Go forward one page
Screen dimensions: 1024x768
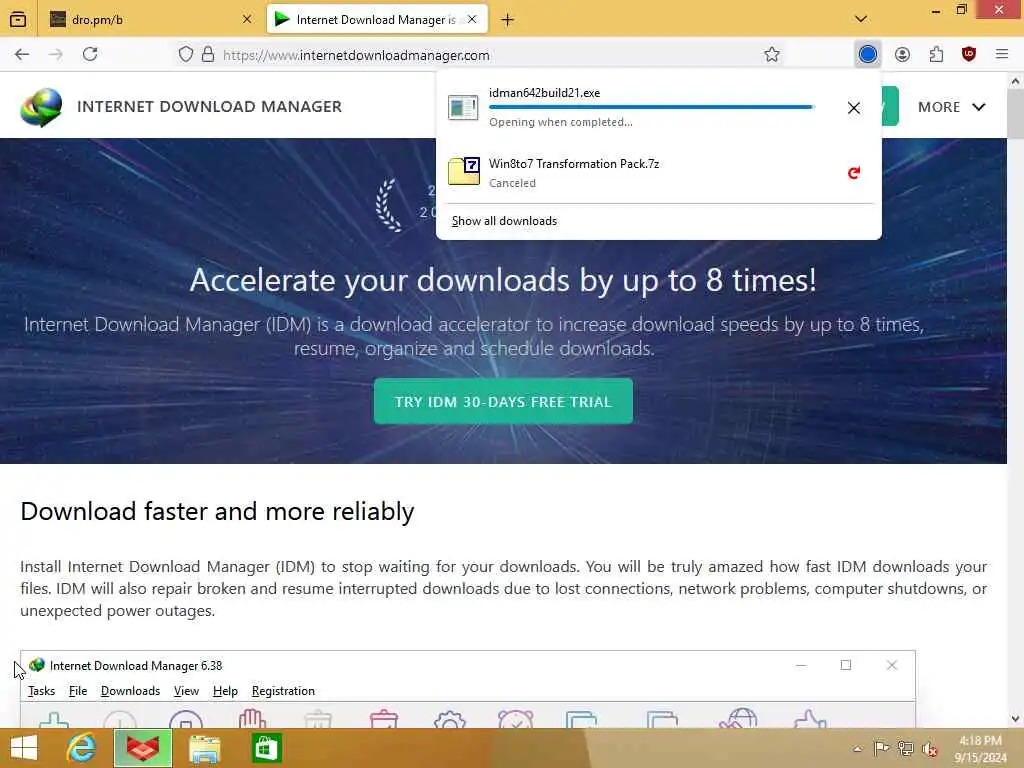[x=56, y=54]
